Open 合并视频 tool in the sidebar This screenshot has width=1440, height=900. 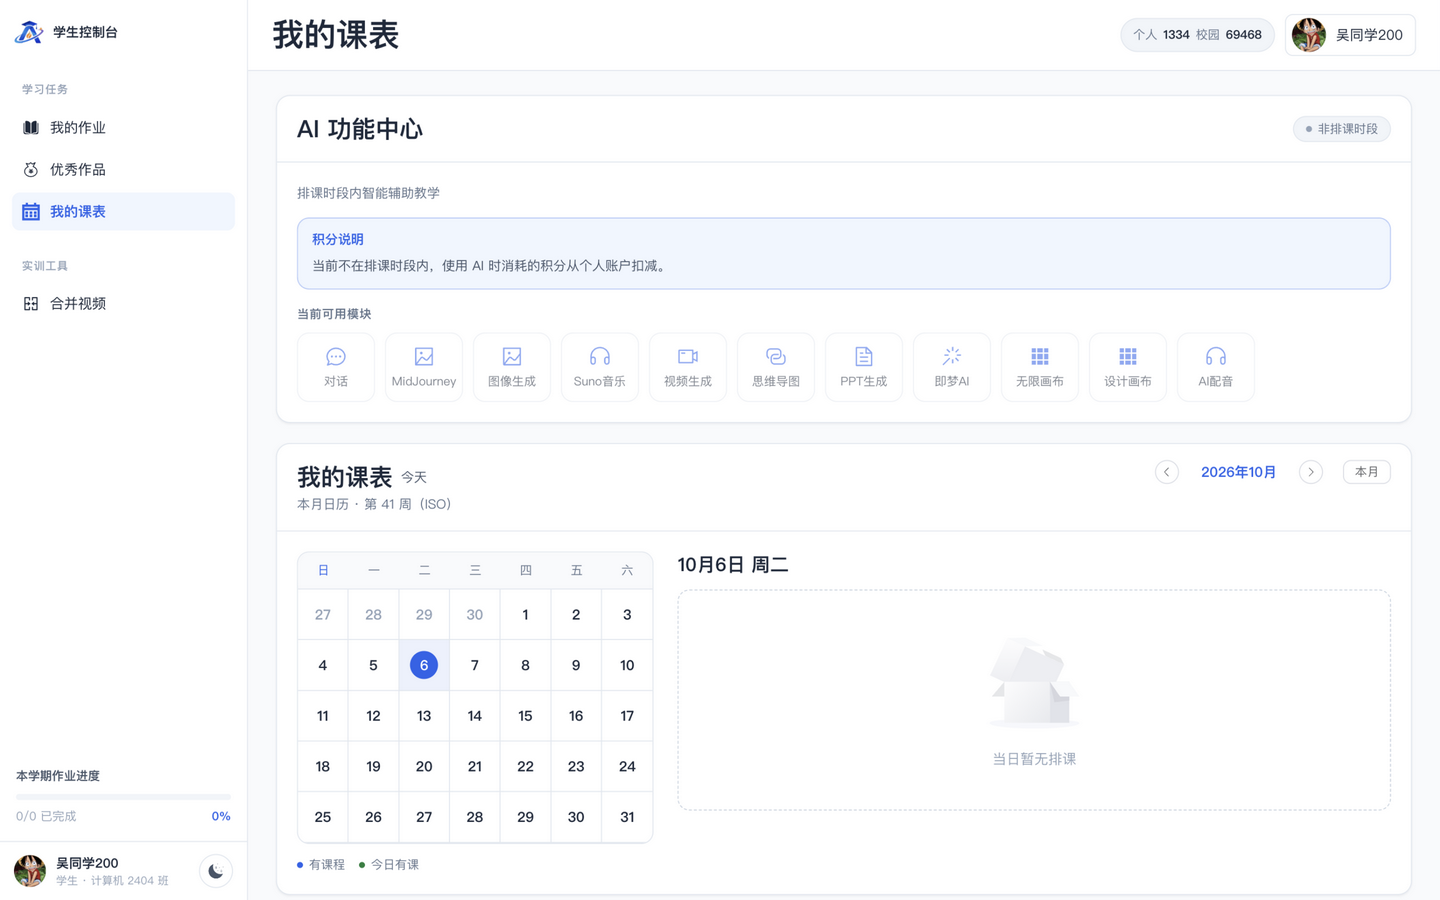point(123,304)
